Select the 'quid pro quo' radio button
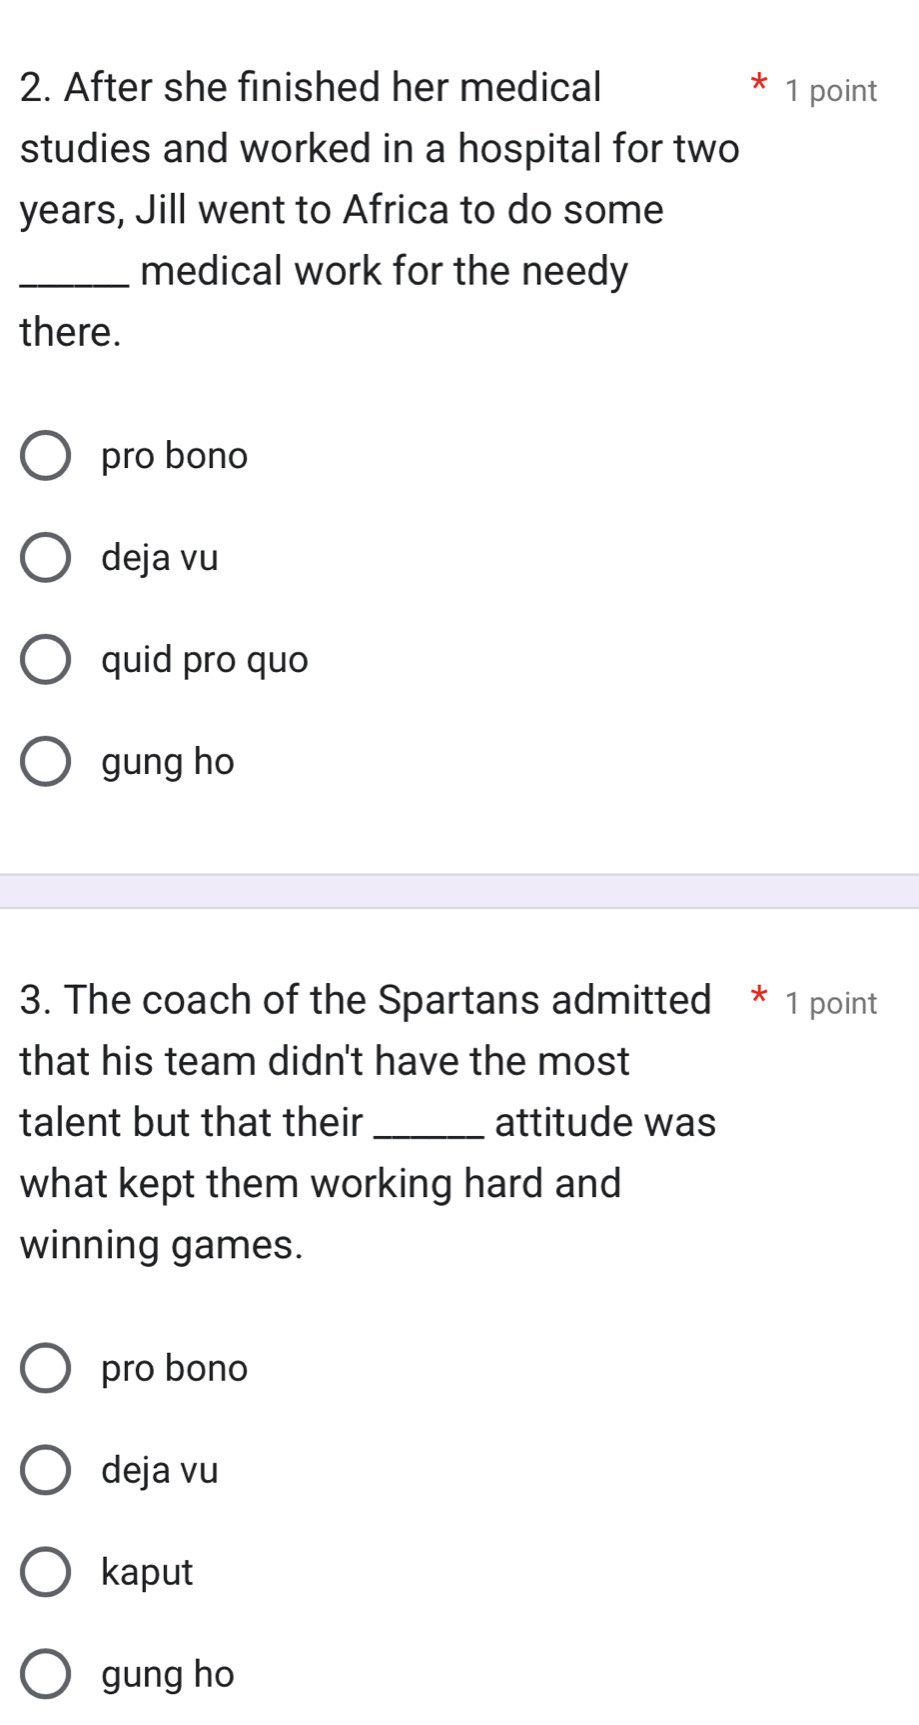Image resolution: width=919 pixels, height=1725 pixels. point(46,660)
